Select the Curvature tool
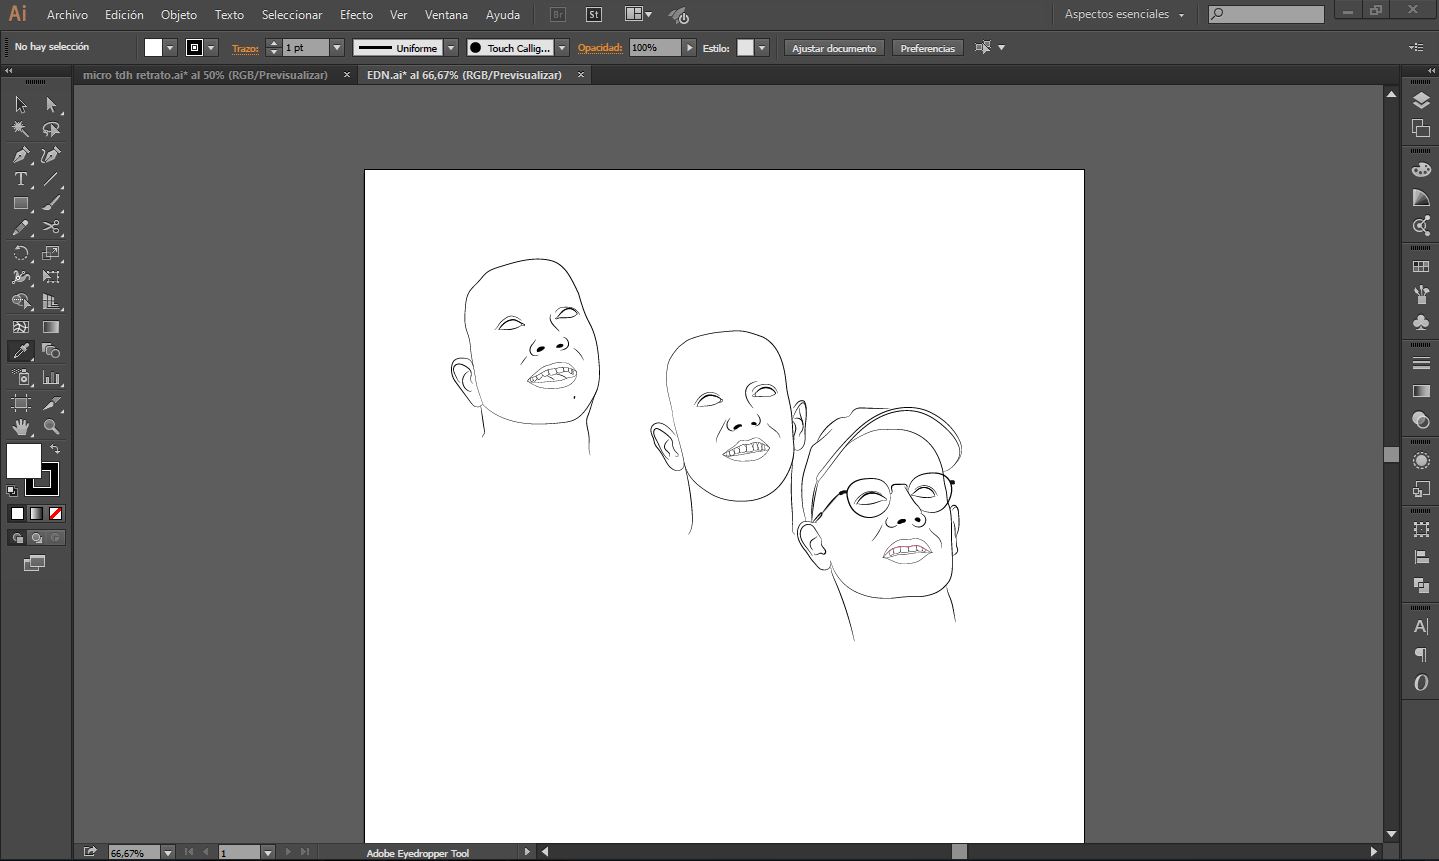1439x861 pixels. (51, 155)
